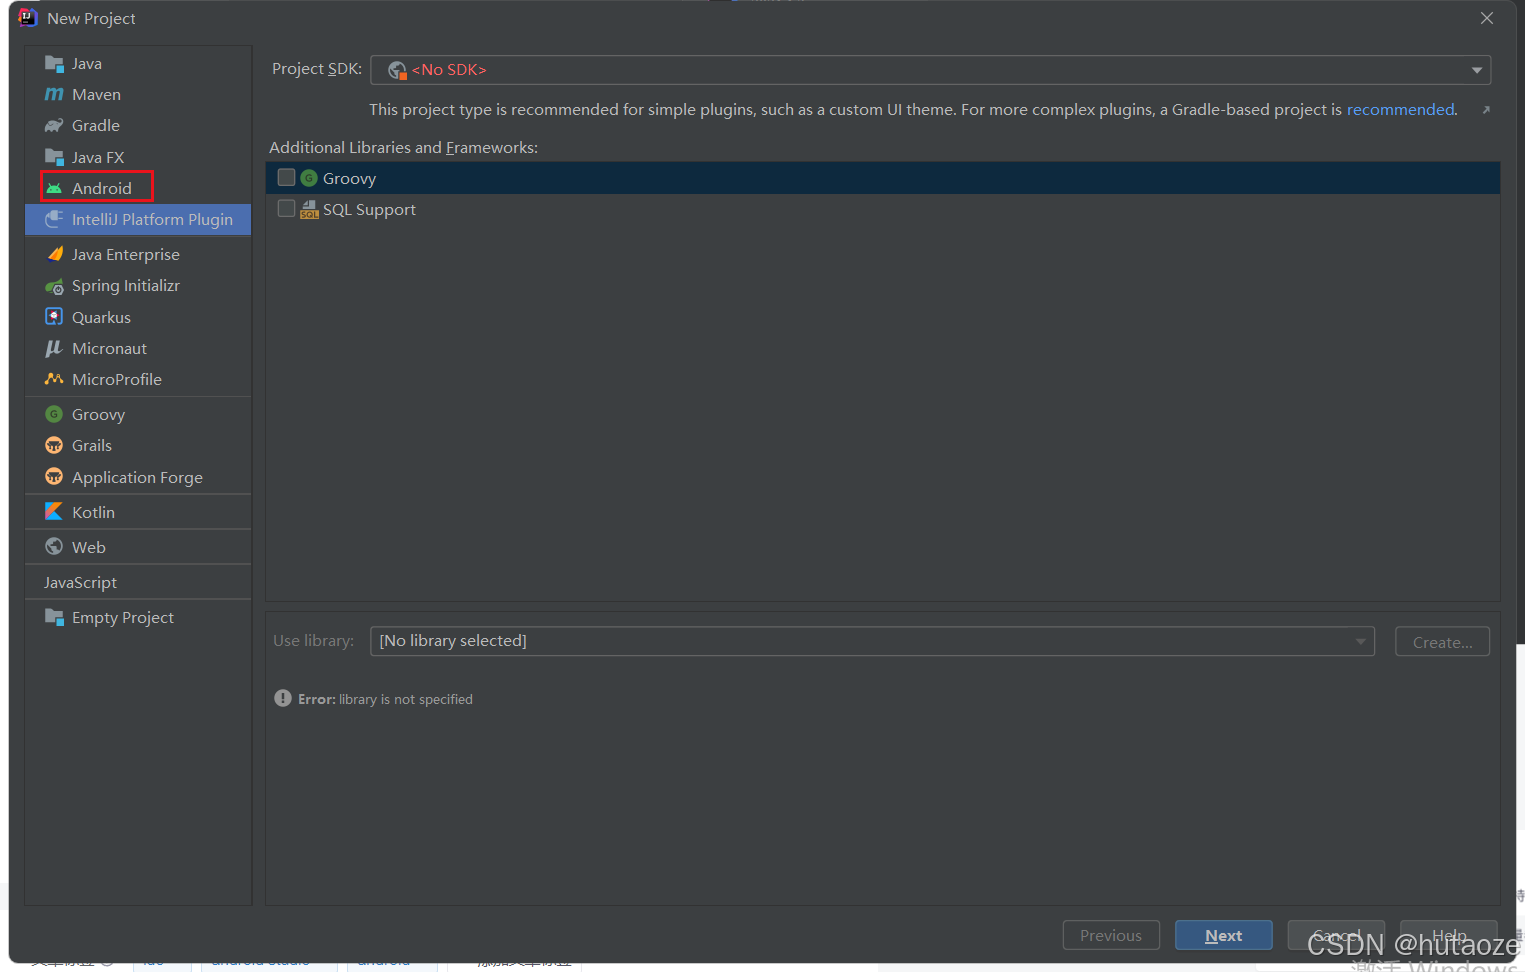
Task: Click the MicroProfile icon
Action: pos(54,379)
